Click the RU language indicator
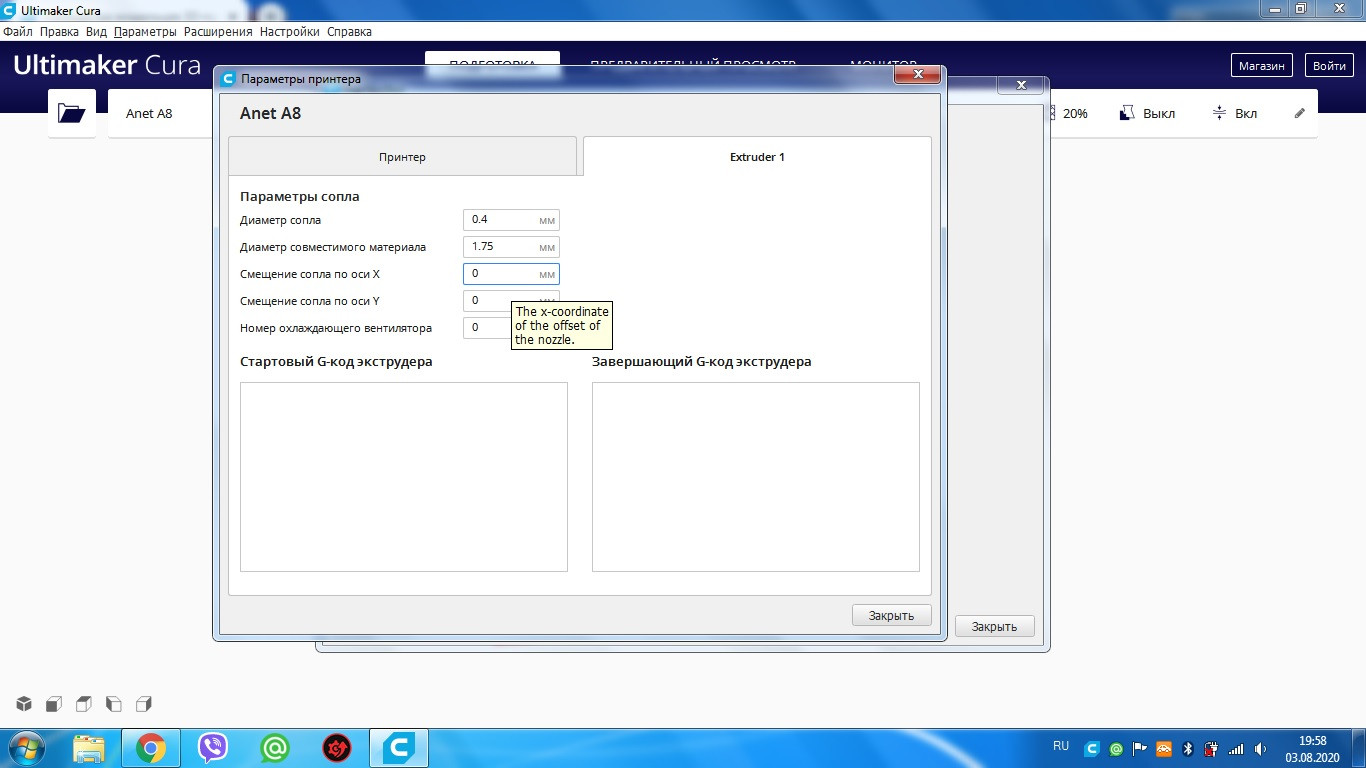Viewport: 1366px width, 768px height. tap(1061, 746)
